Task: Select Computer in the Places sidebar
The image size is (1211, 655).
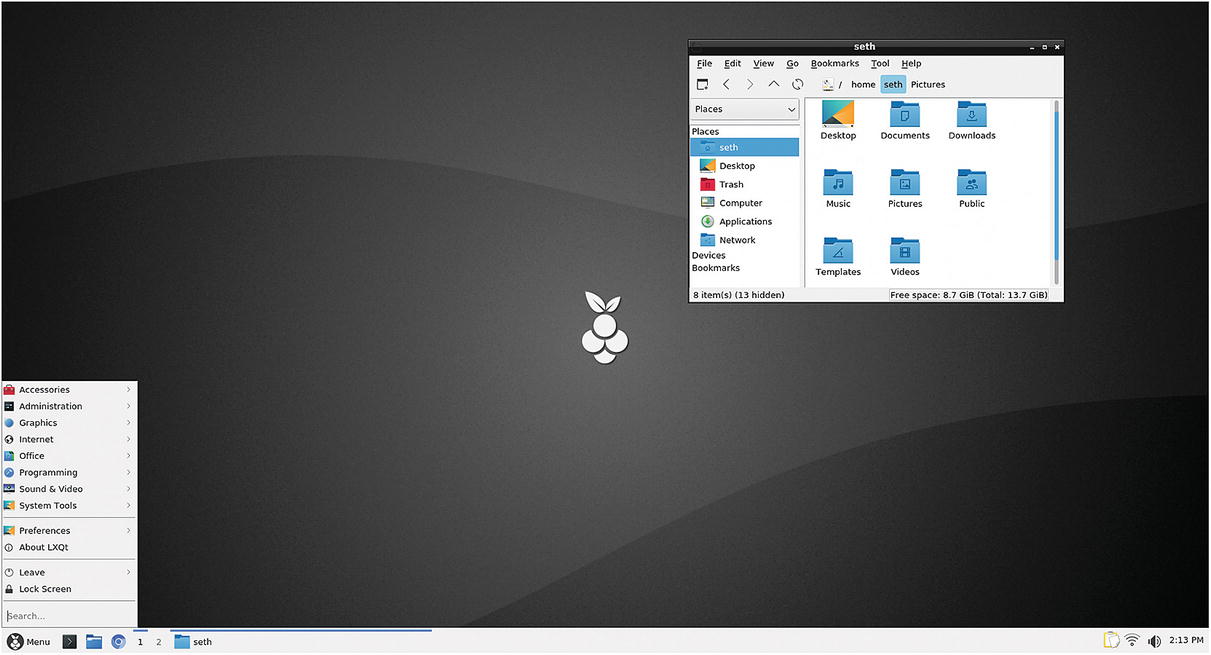Action: pyautogui.click(x=745, y=203)
